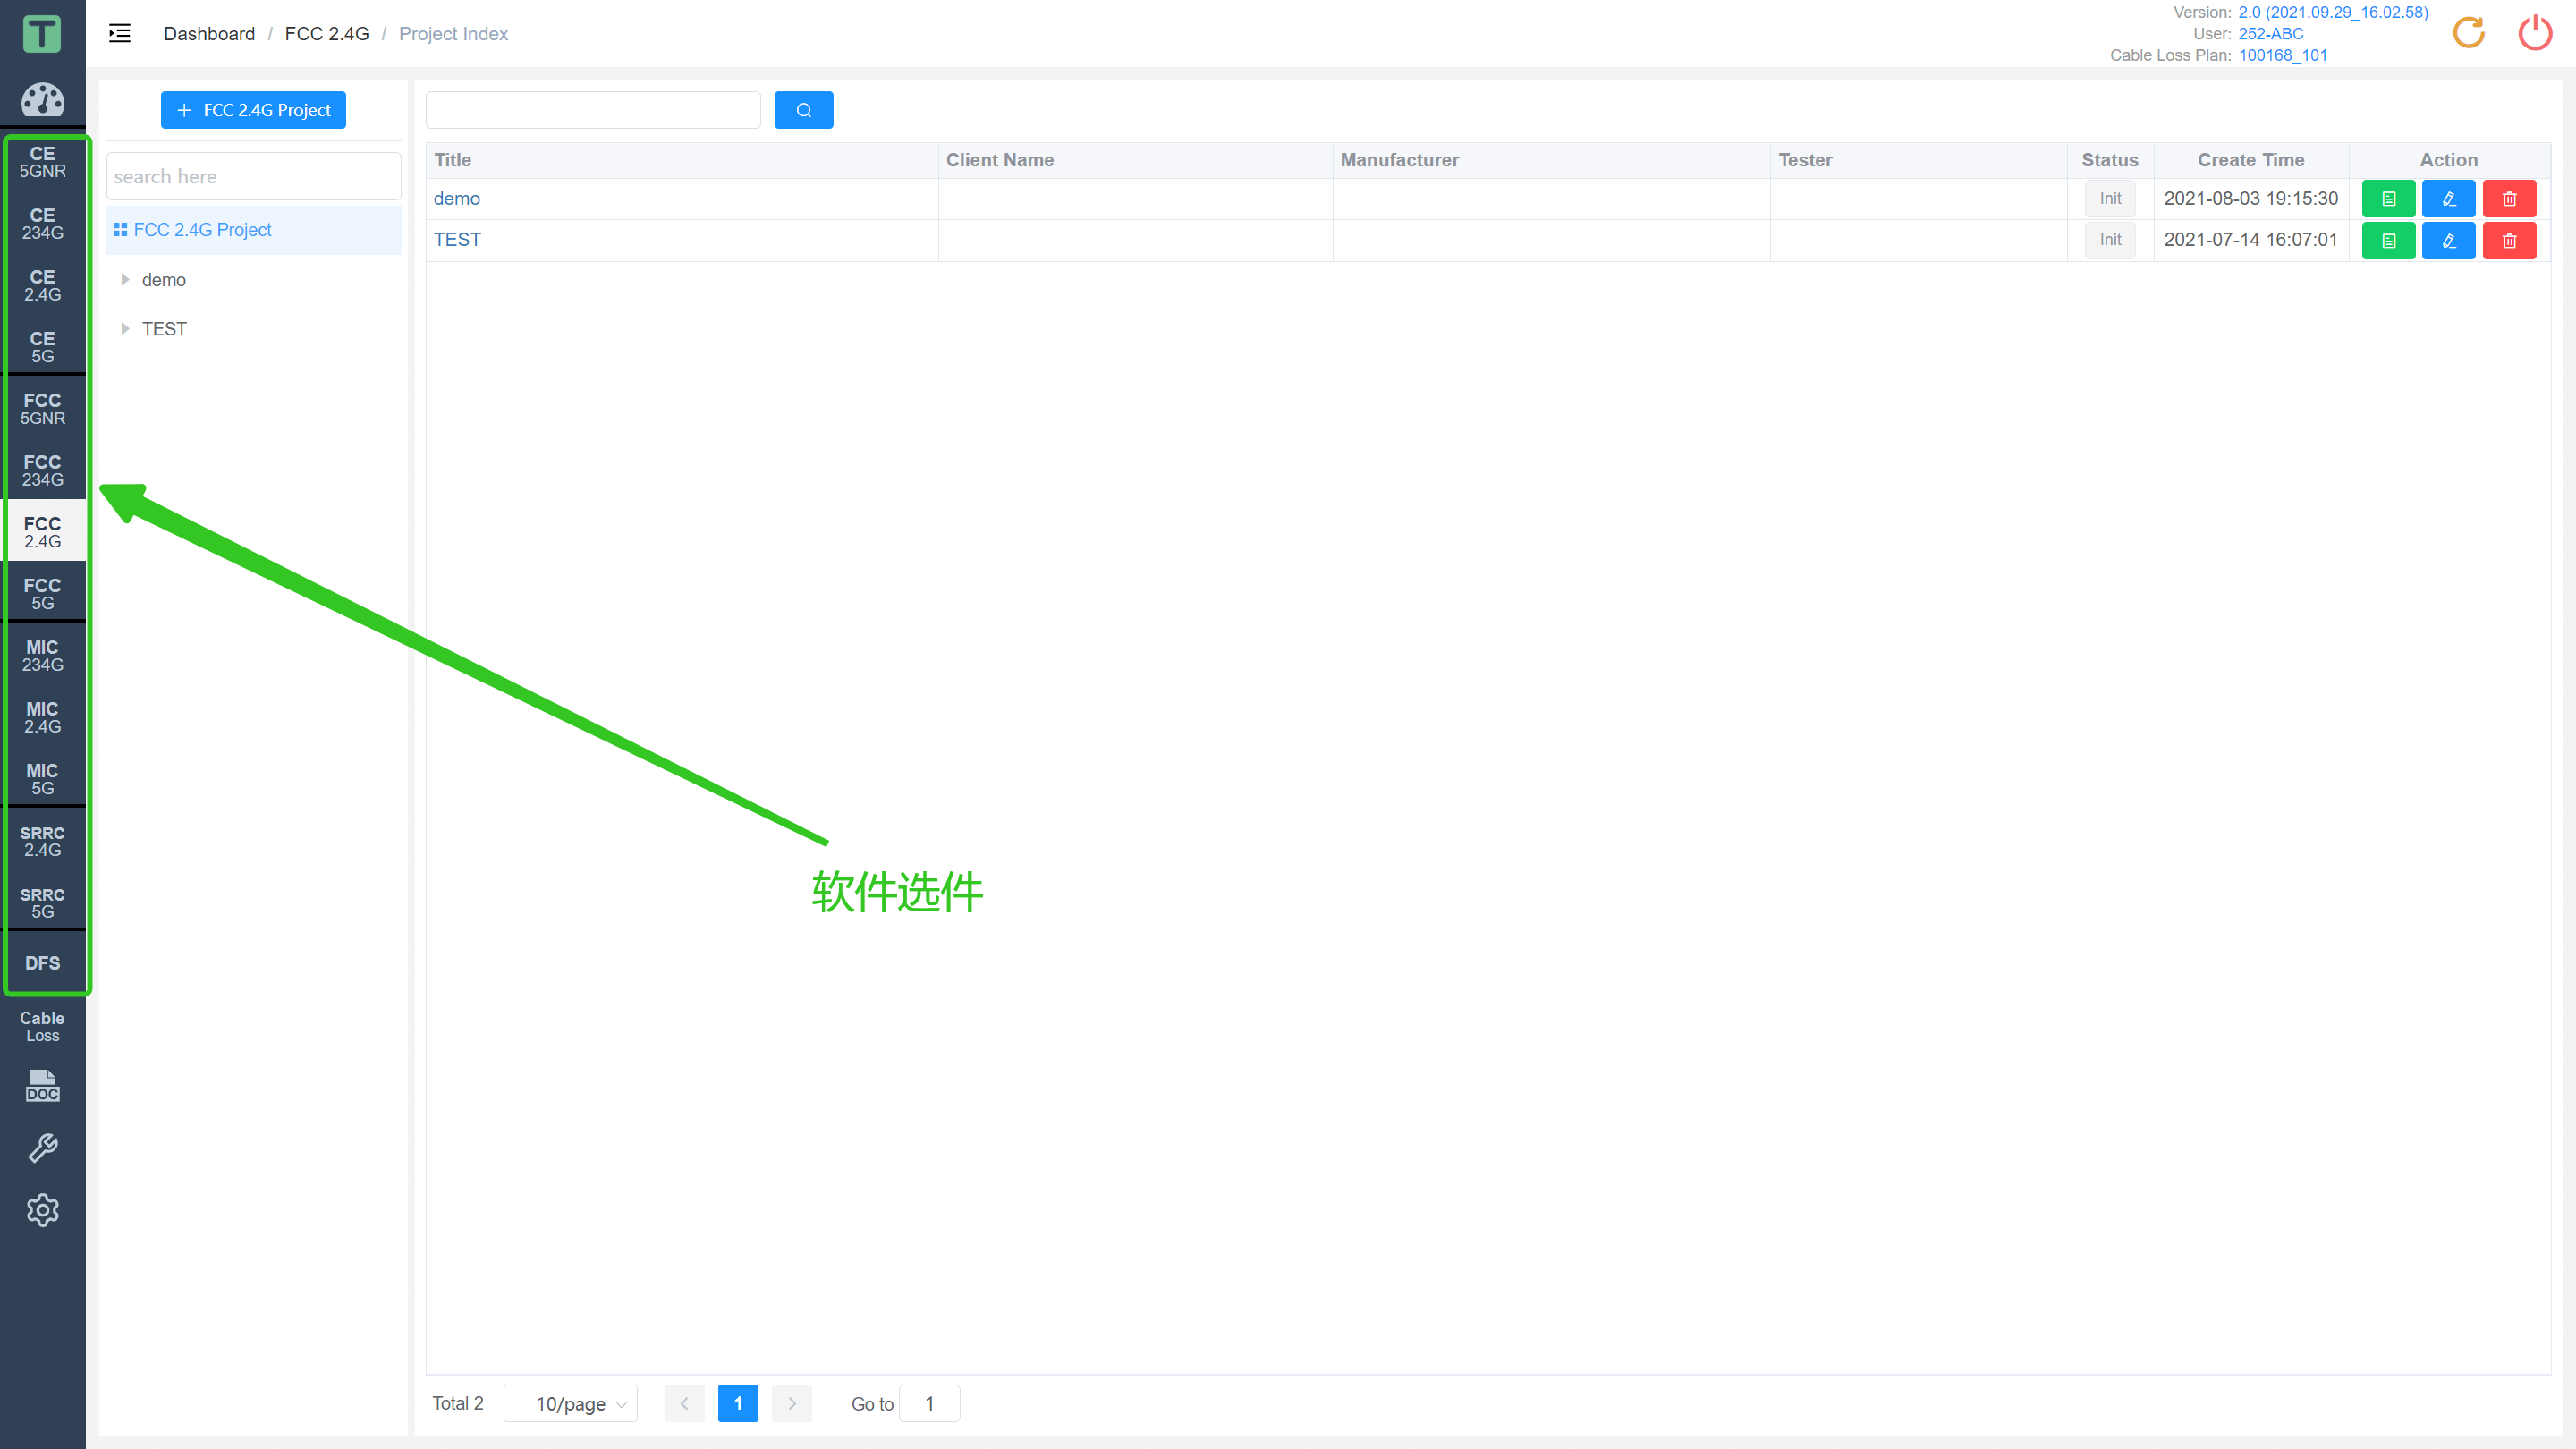This screenshot has height=1449, width=2576.
Task: Click the search magnifier button
Action: coord(805,108)
